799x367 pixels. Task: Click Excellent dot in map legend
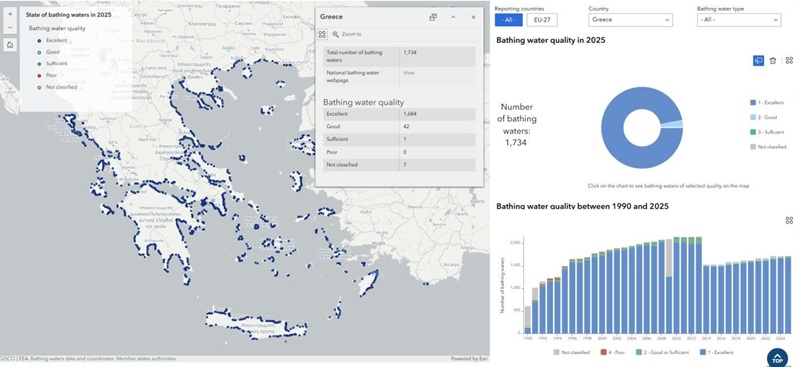point(40,40)
